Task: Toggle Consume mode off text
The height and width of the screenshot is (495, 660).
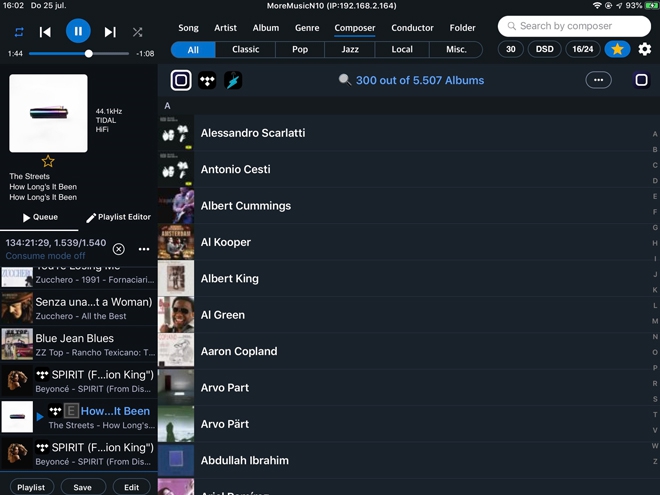Action: coord(45,256)
